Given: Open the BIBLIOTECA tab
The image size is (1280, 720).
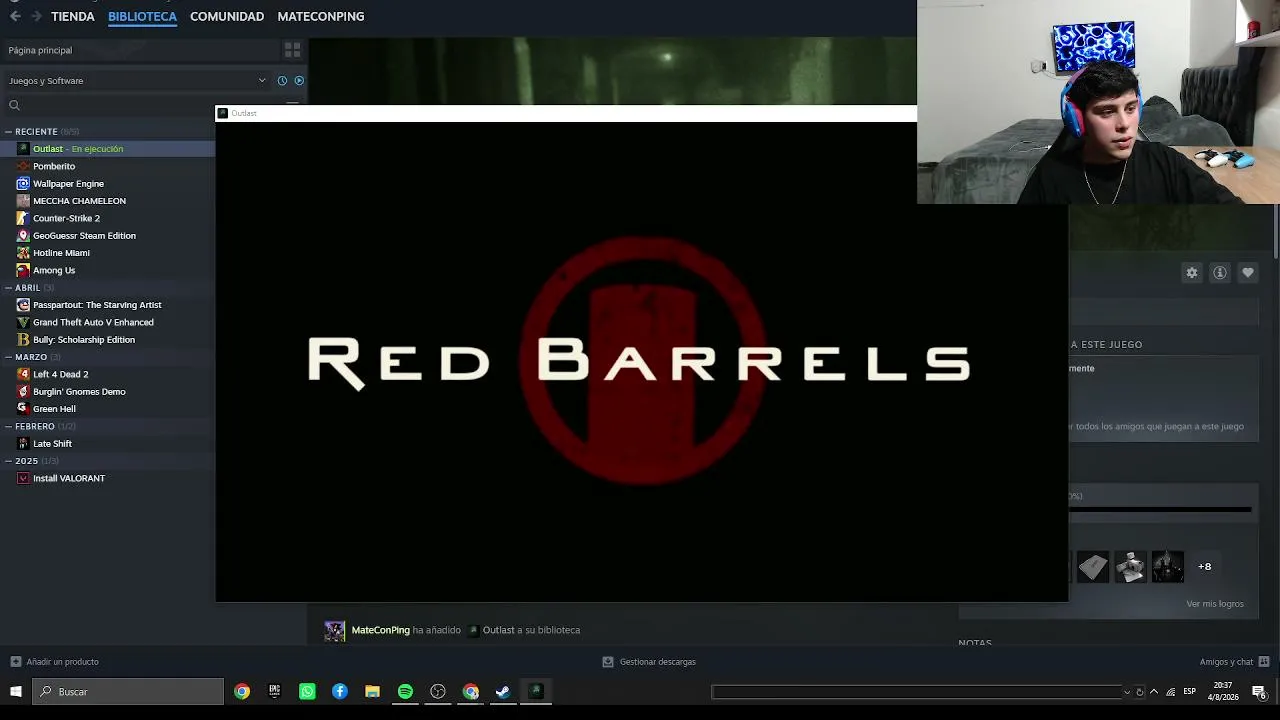Looking at the screenshot, I should point(142,16).
